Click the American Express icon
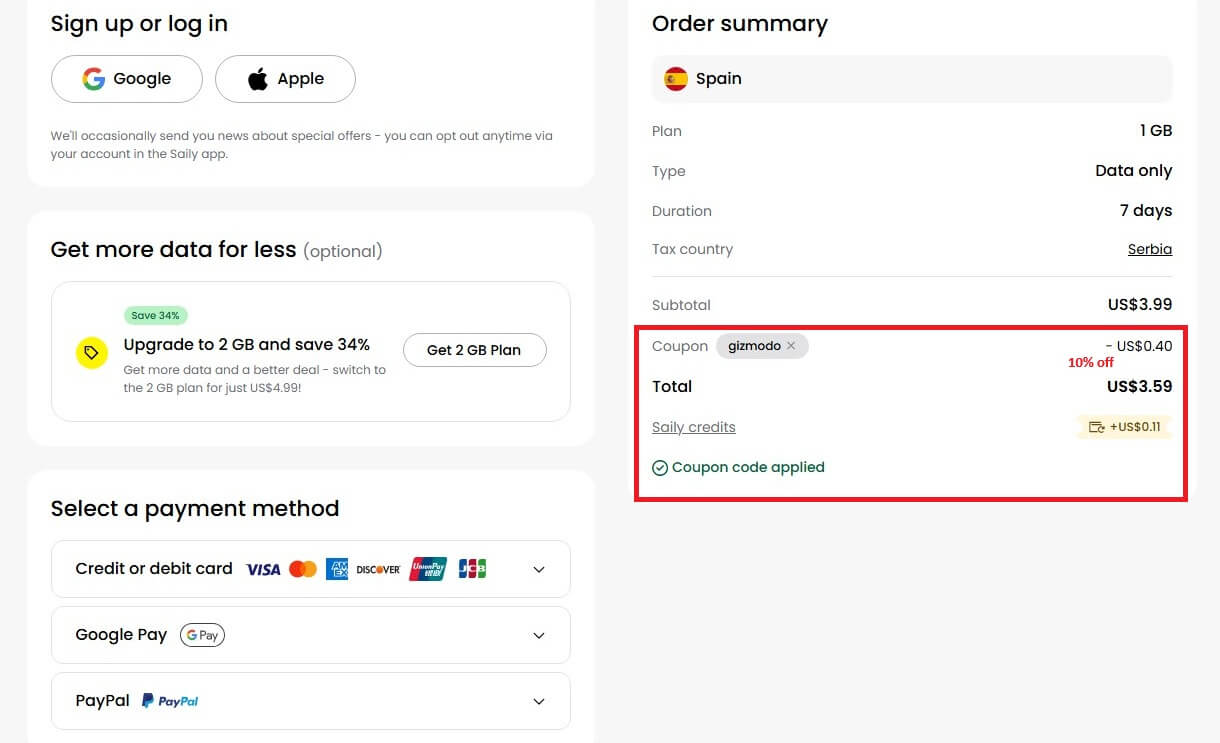The height and width of the screenshot is (743, 1220). pos(337,568)
